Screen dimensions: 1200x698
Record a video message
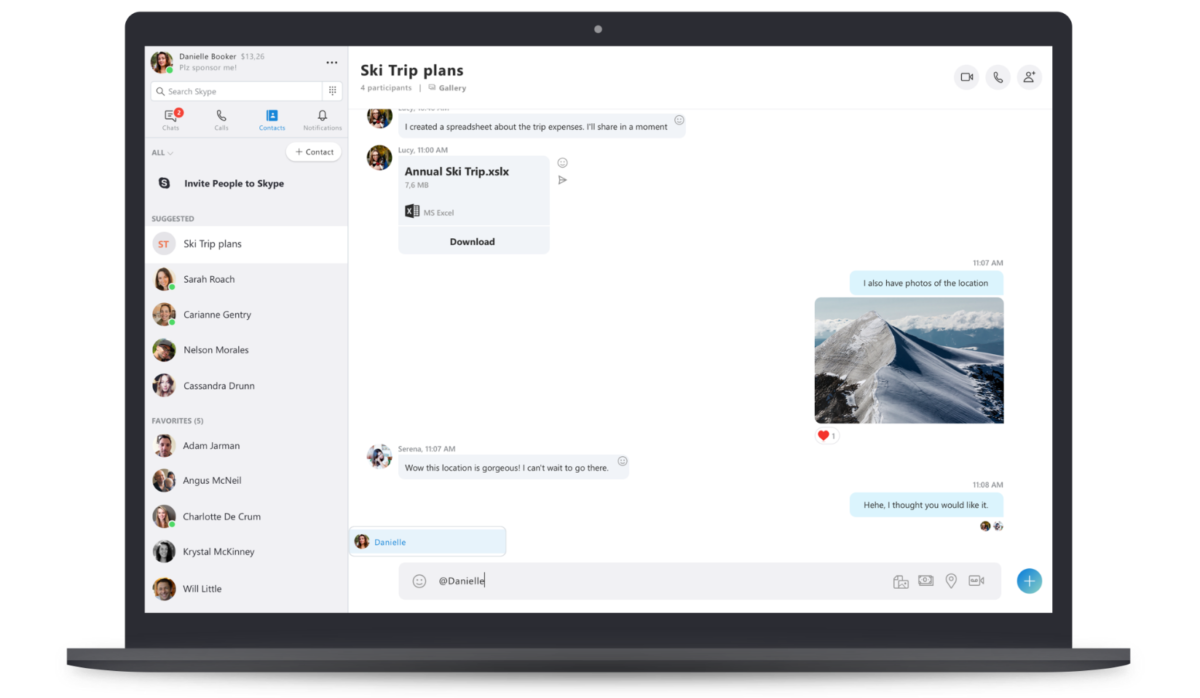976,580
